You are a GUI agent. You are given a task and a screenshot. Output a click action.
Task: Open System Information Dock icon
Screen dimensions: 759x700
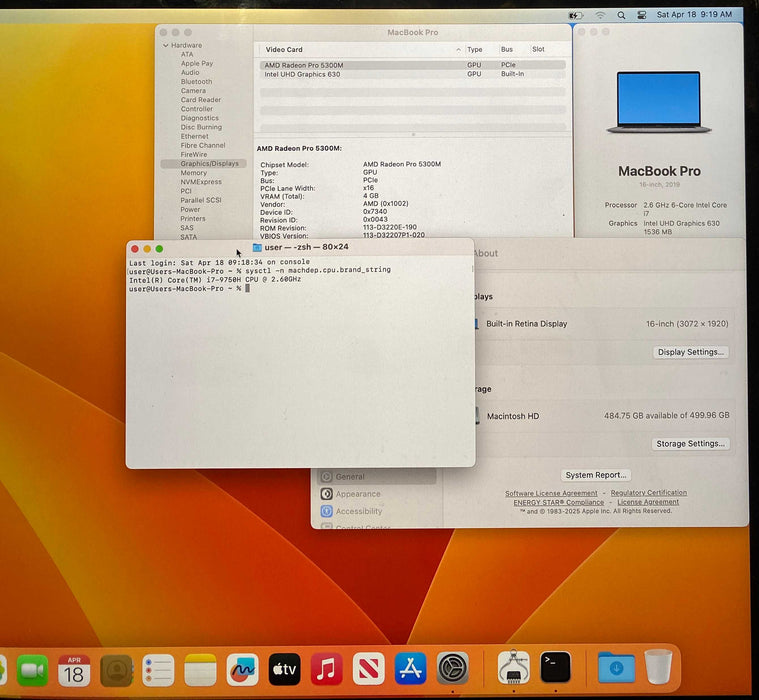pyautogui.click(x=514, y=667)
